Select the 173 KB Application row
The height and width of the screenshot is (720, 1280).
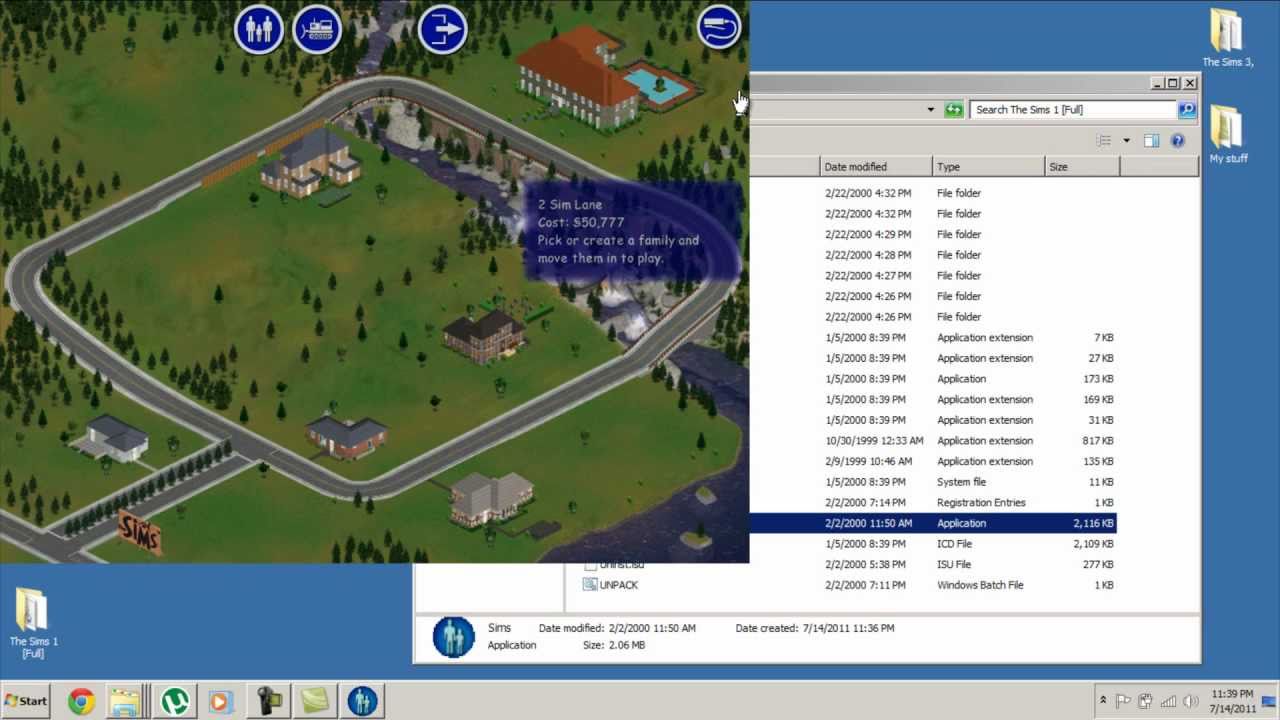933,379
